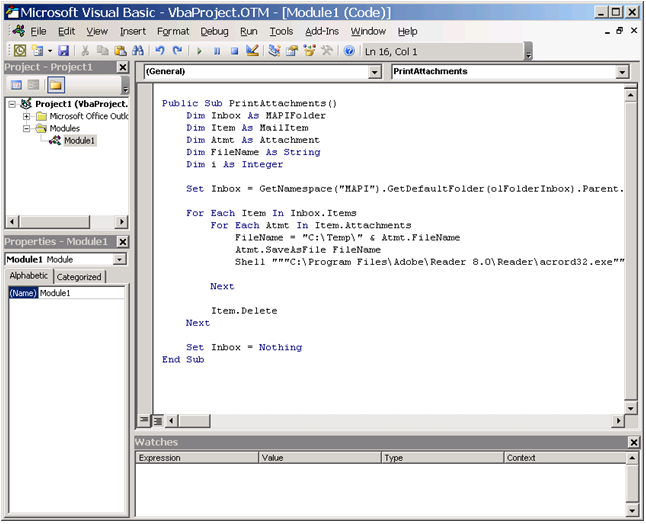This screenshot has height=524, width=646.
Task: Click the toolbar options chevron after Ln 16
Action: pyautogui.click(x=529, y=51)
